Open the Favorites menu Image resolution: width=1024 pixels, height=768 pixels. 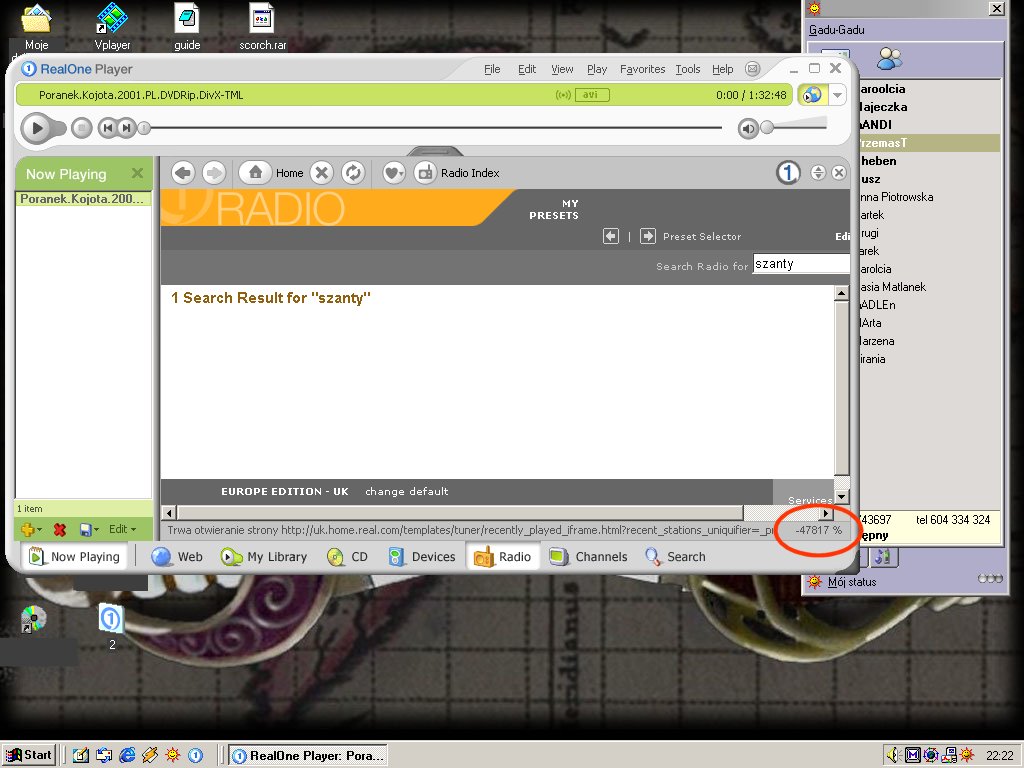click(643, 69)
